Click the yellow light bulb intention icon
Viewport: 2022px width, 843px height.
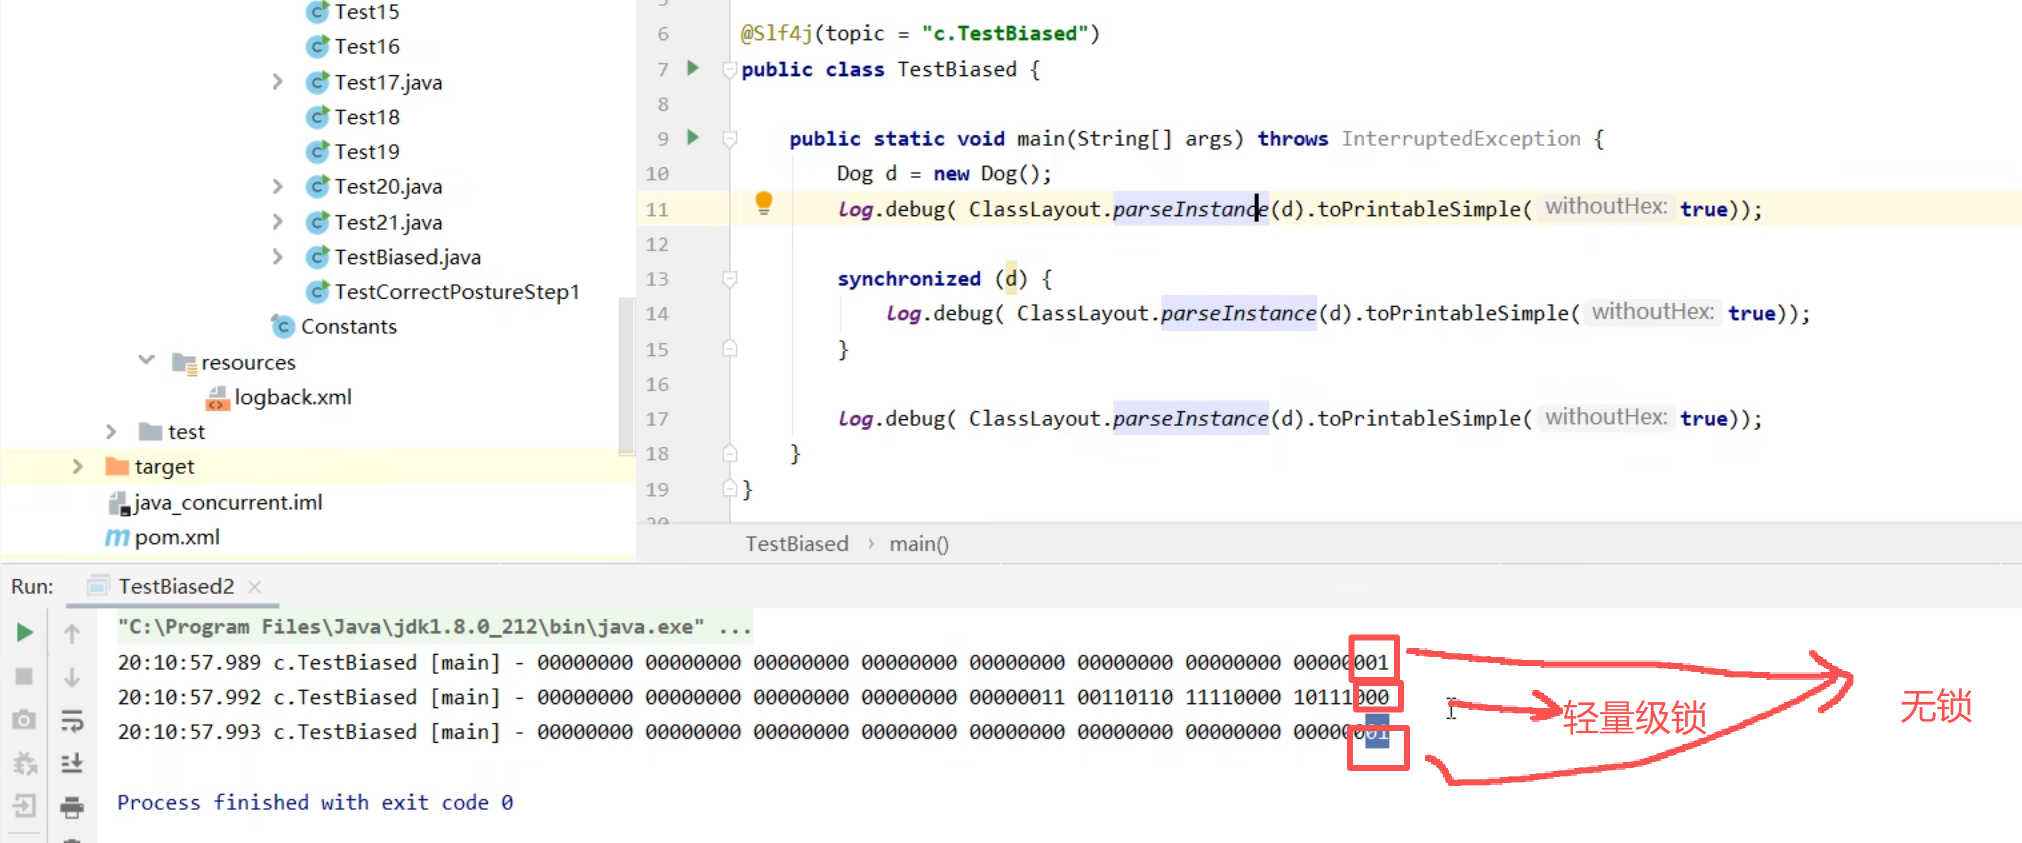pyautogui.click(x=764, y=204)
